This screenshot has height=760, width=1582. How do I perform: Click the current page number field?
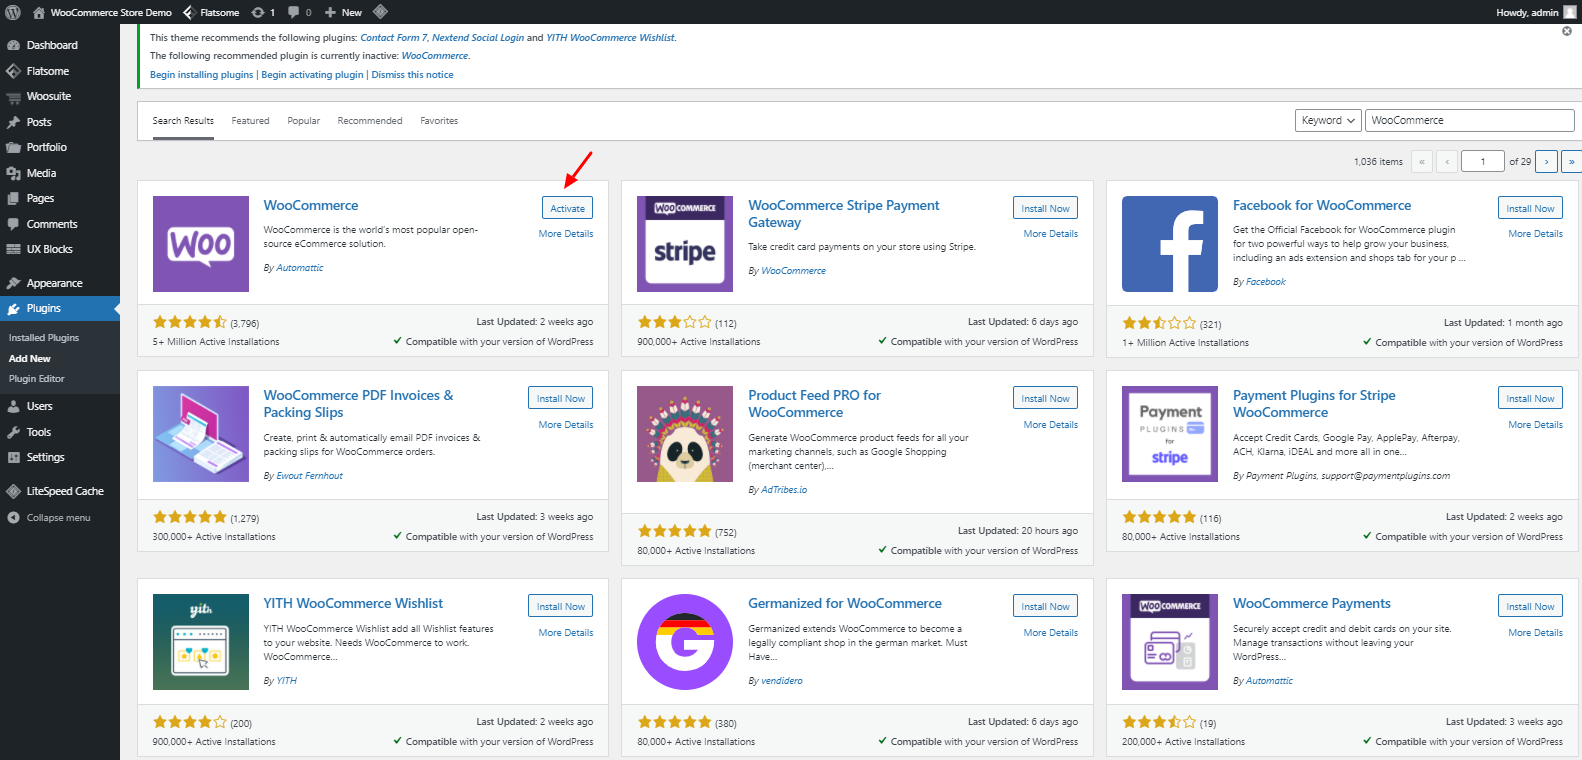[x=1482, y=161]
